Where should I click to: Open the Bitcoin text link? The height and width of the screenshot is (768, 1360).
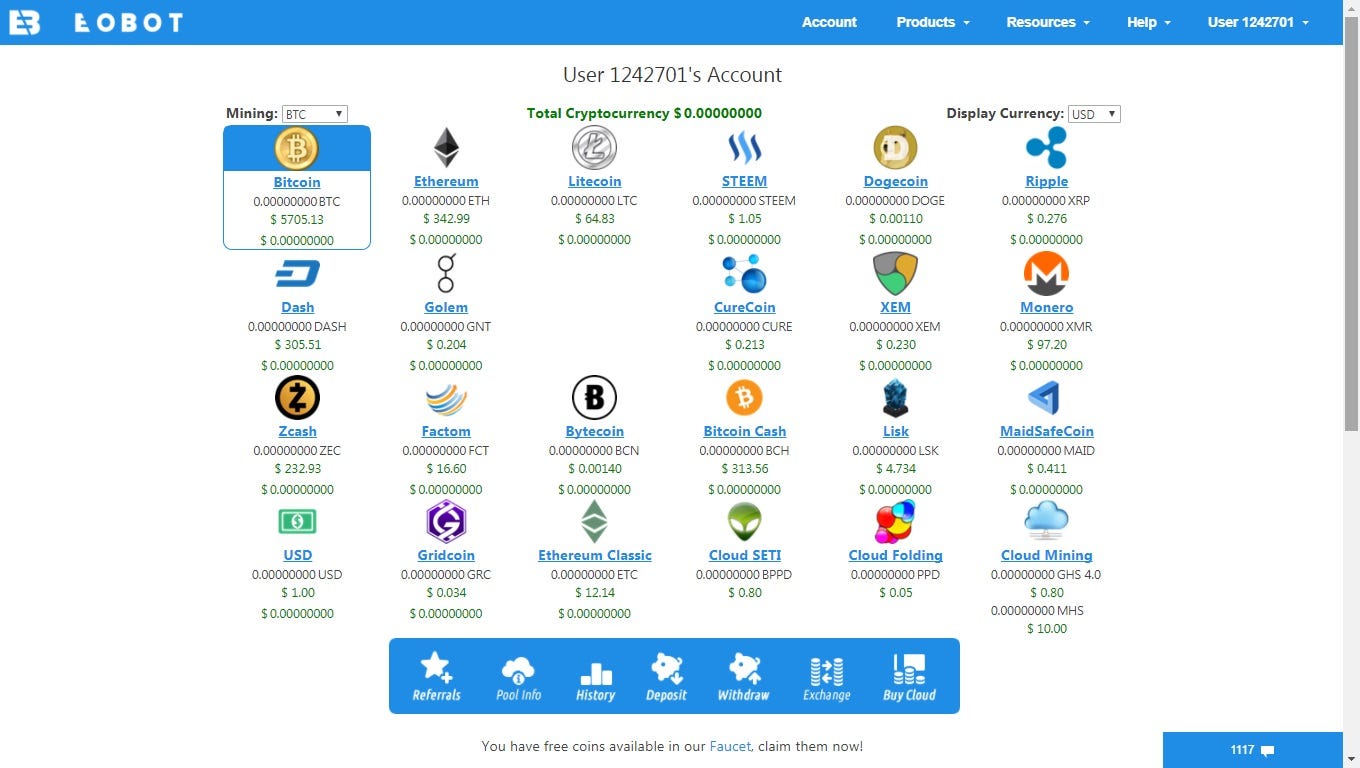(x=297, y=182)
